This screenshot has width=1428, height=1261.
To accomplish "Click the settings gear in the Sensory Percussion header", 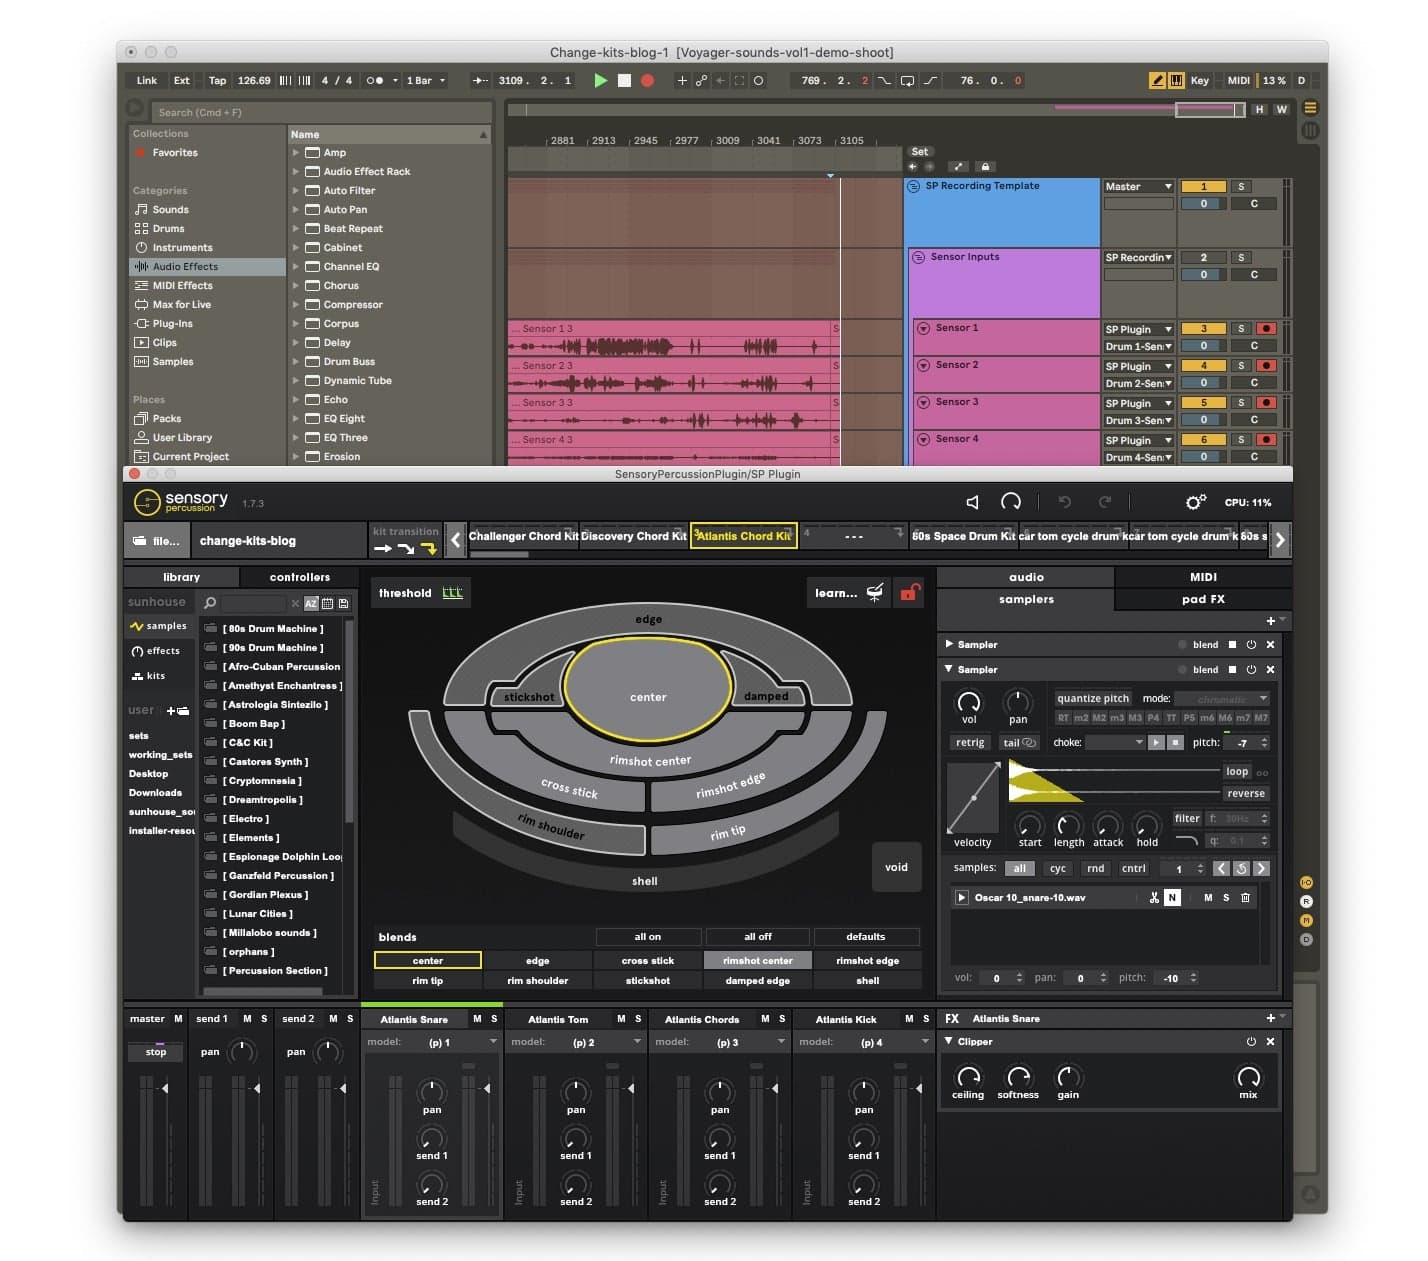I will pyautogui.click(x=1195, y=502).
